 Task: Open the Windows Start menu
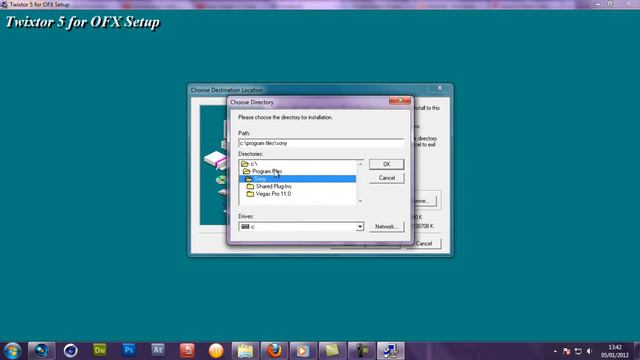click(12, 351)
